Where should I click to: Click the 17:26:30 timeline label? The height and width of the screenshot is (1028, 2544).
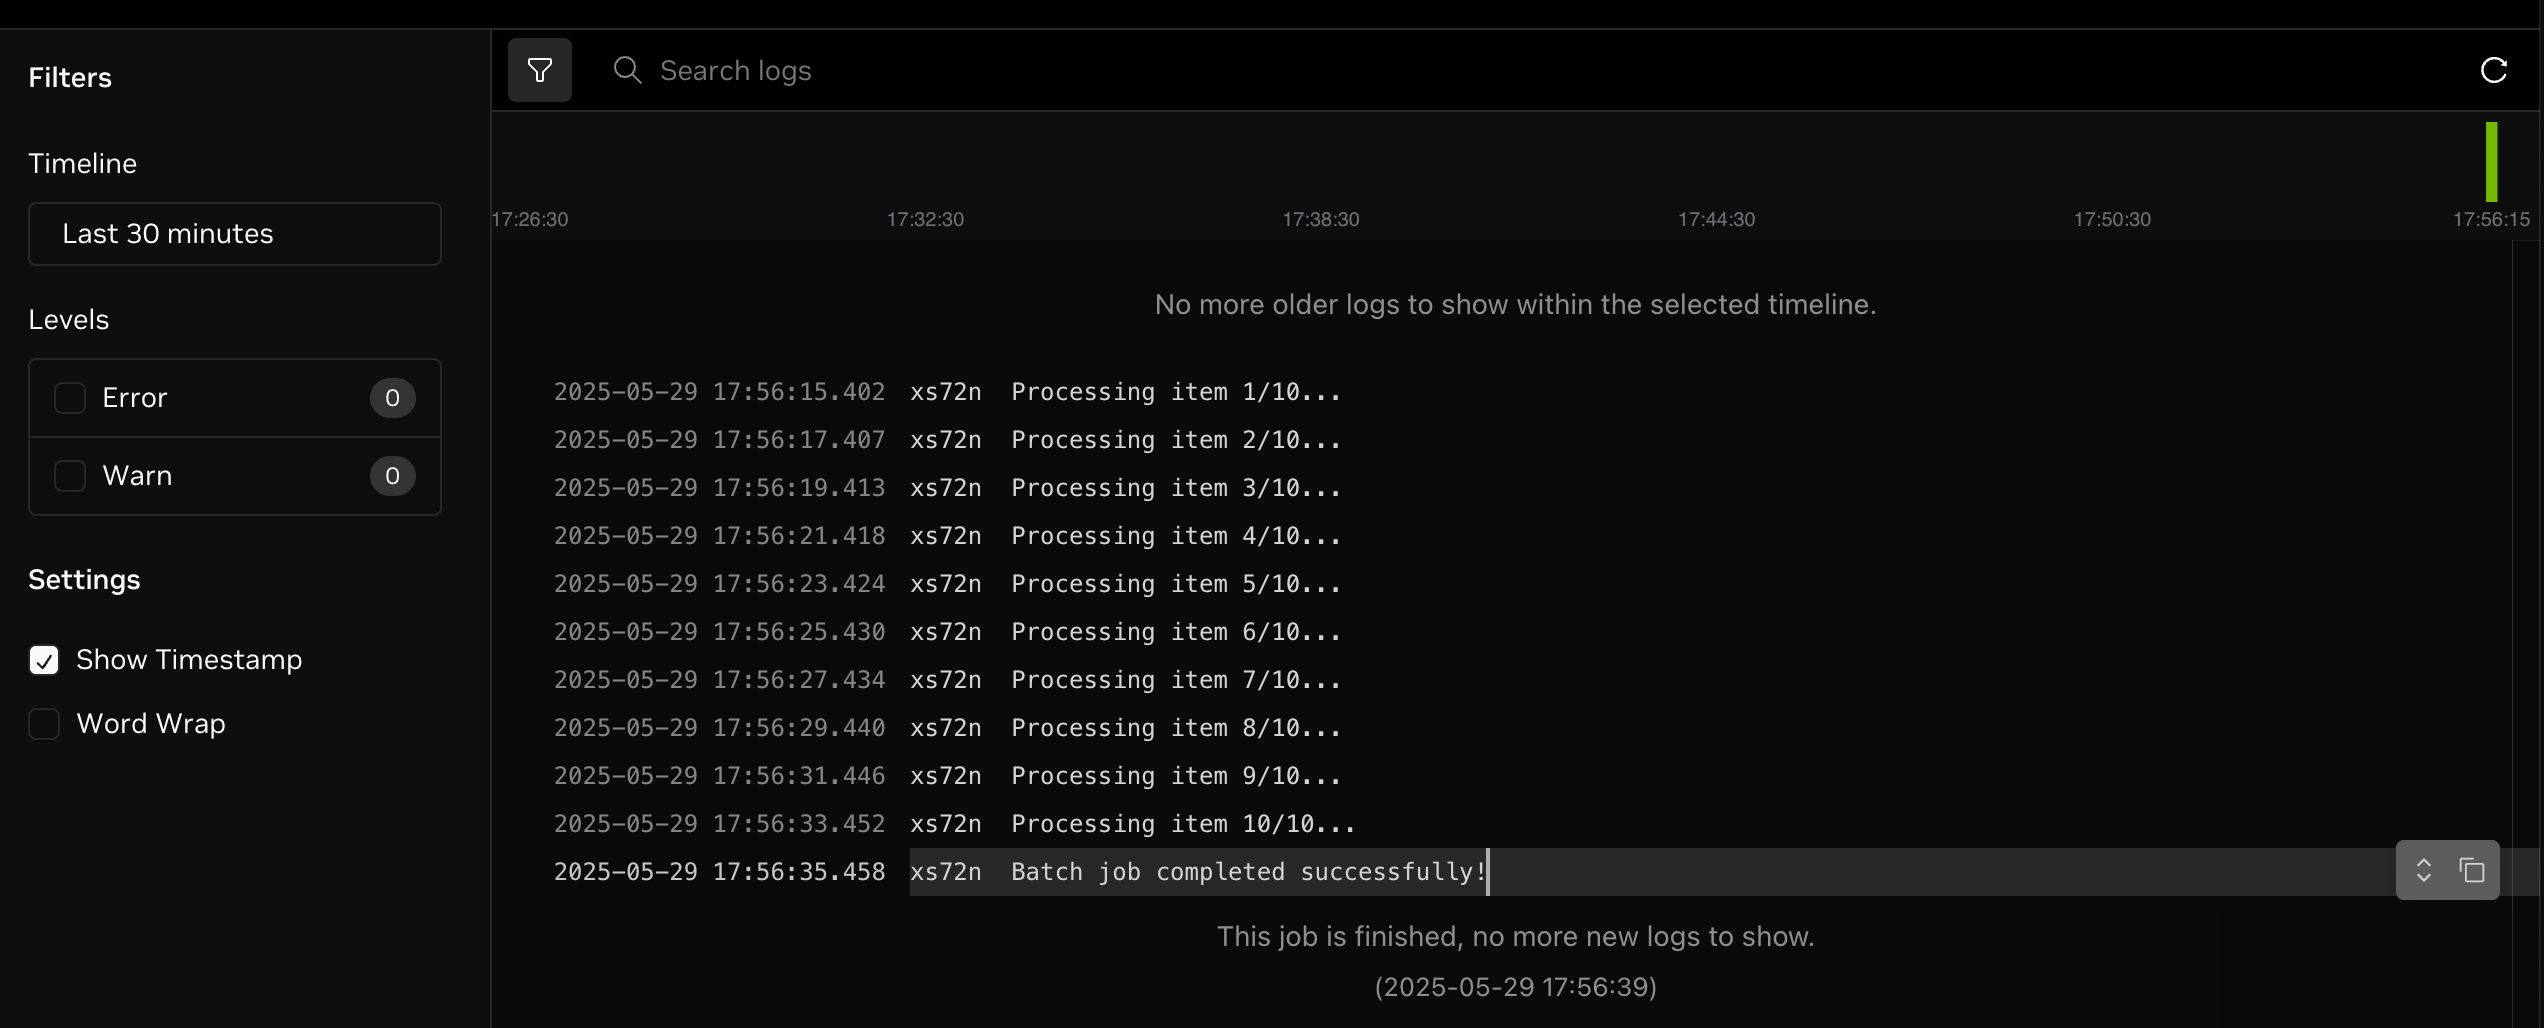(x=530, y=219)
